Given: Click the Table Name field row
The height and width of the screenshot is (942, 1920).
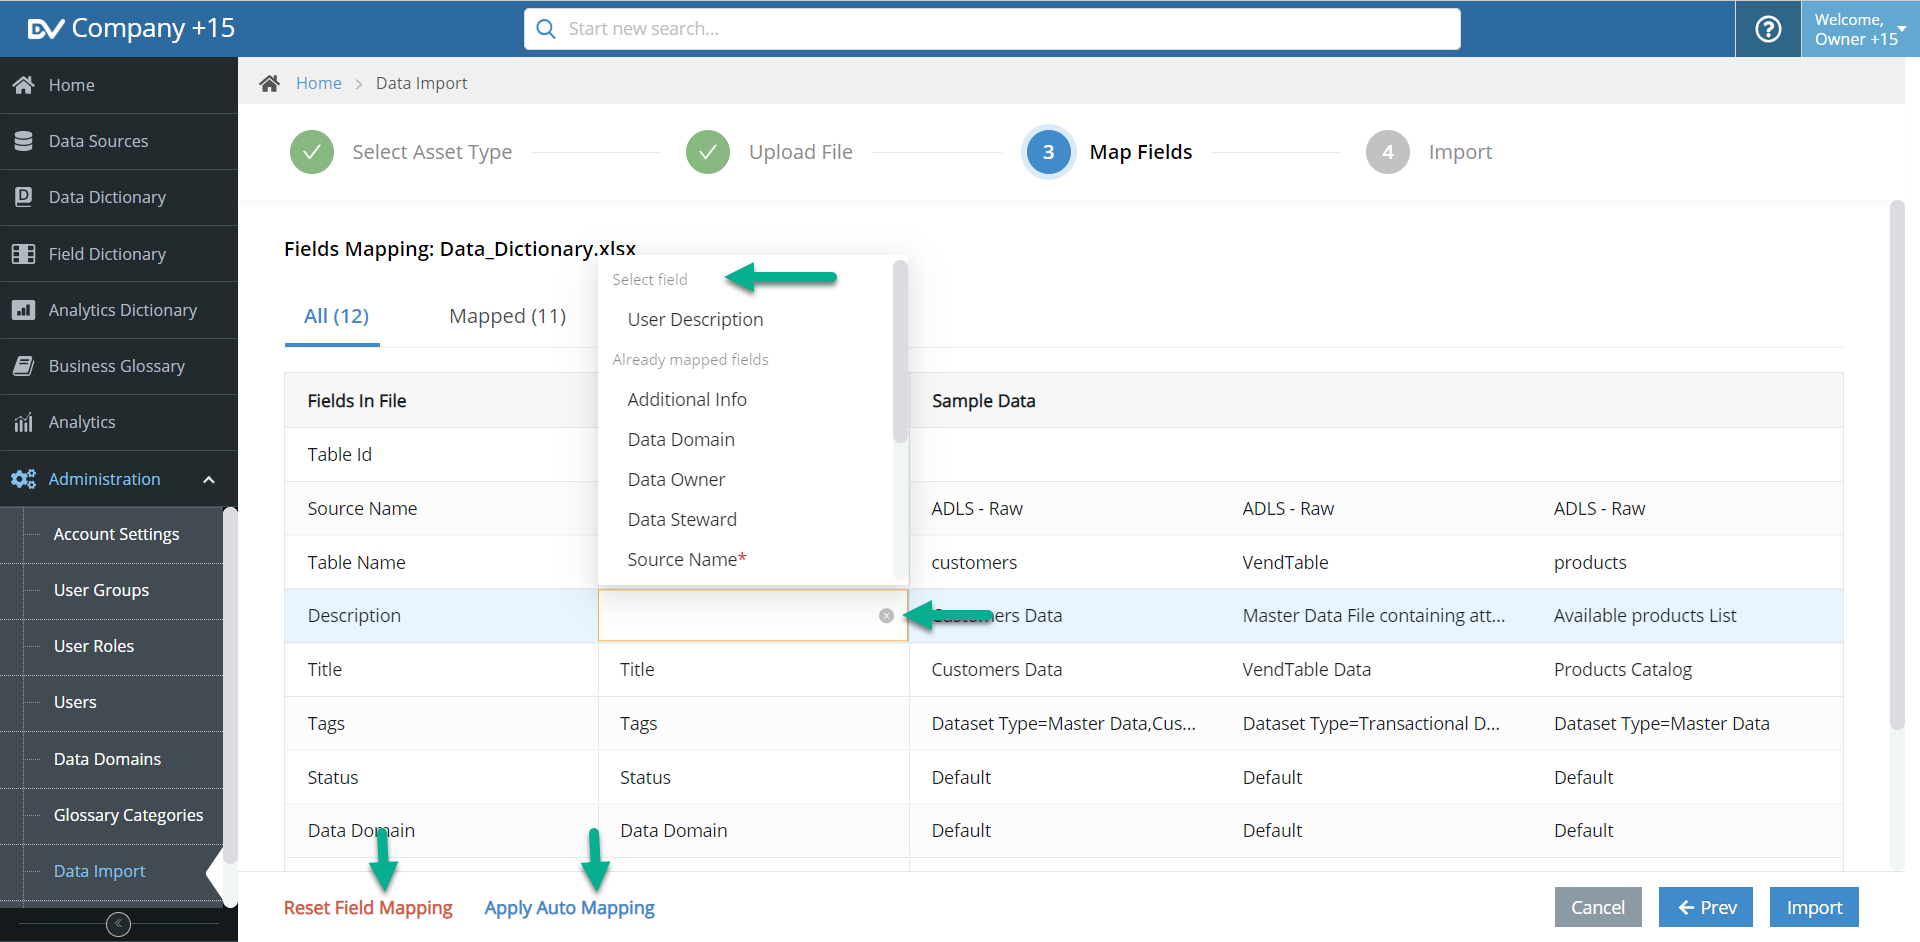Looking at the screenshot, I should point(1063,563).
